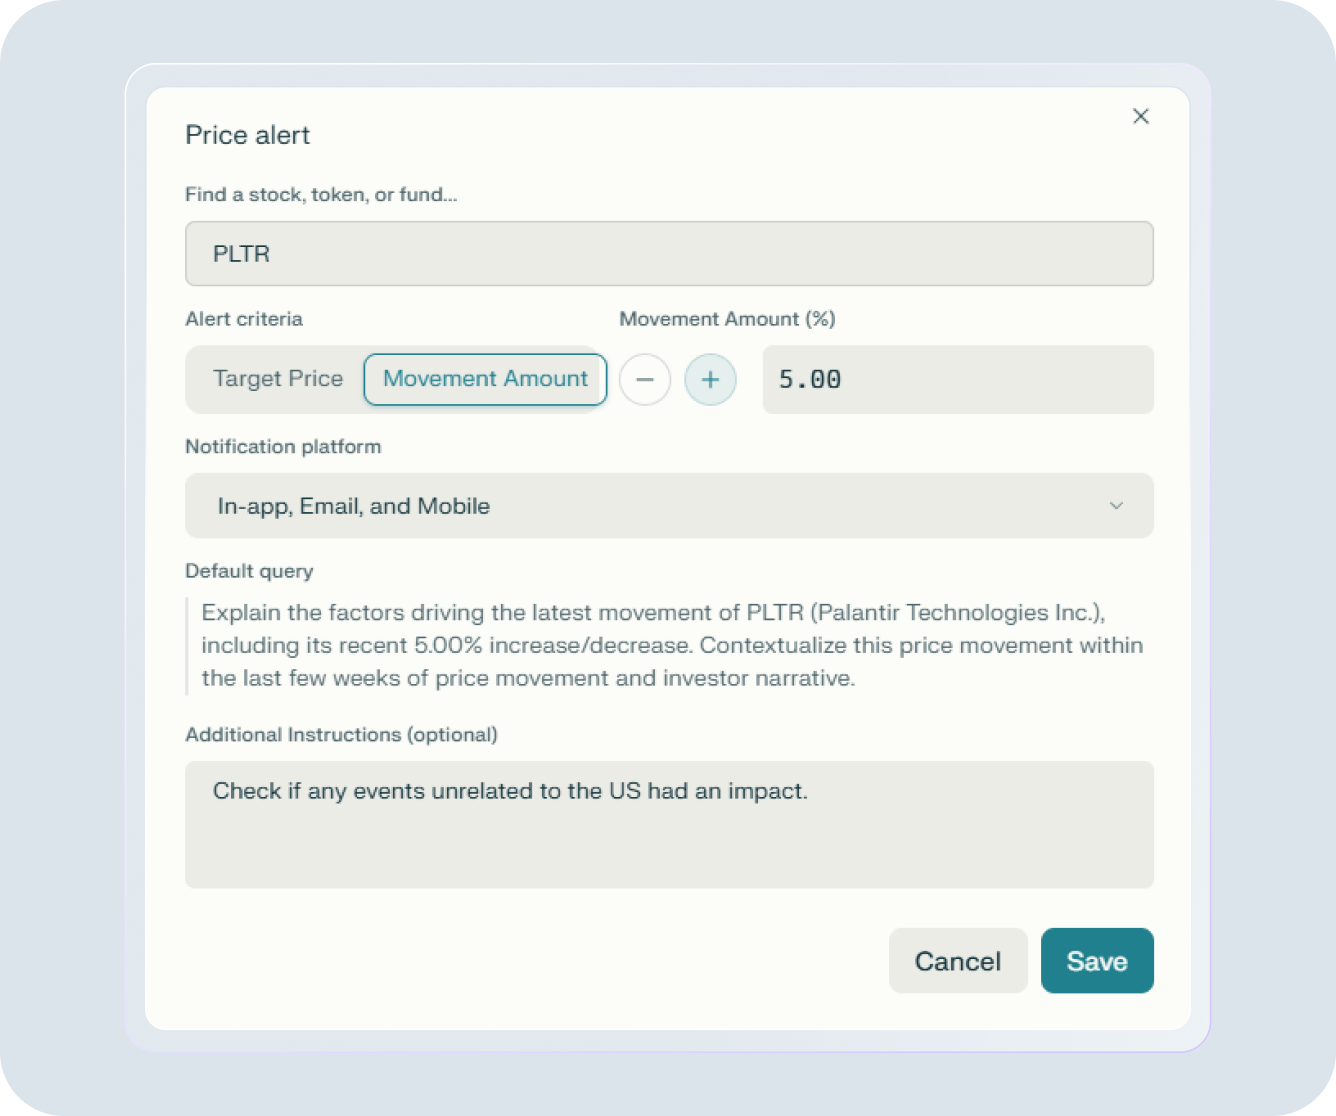The width and height of the screenshot is (1336, 1116).
Task: Select the Price alert dialog title
Action: click(x=247, y=134)
